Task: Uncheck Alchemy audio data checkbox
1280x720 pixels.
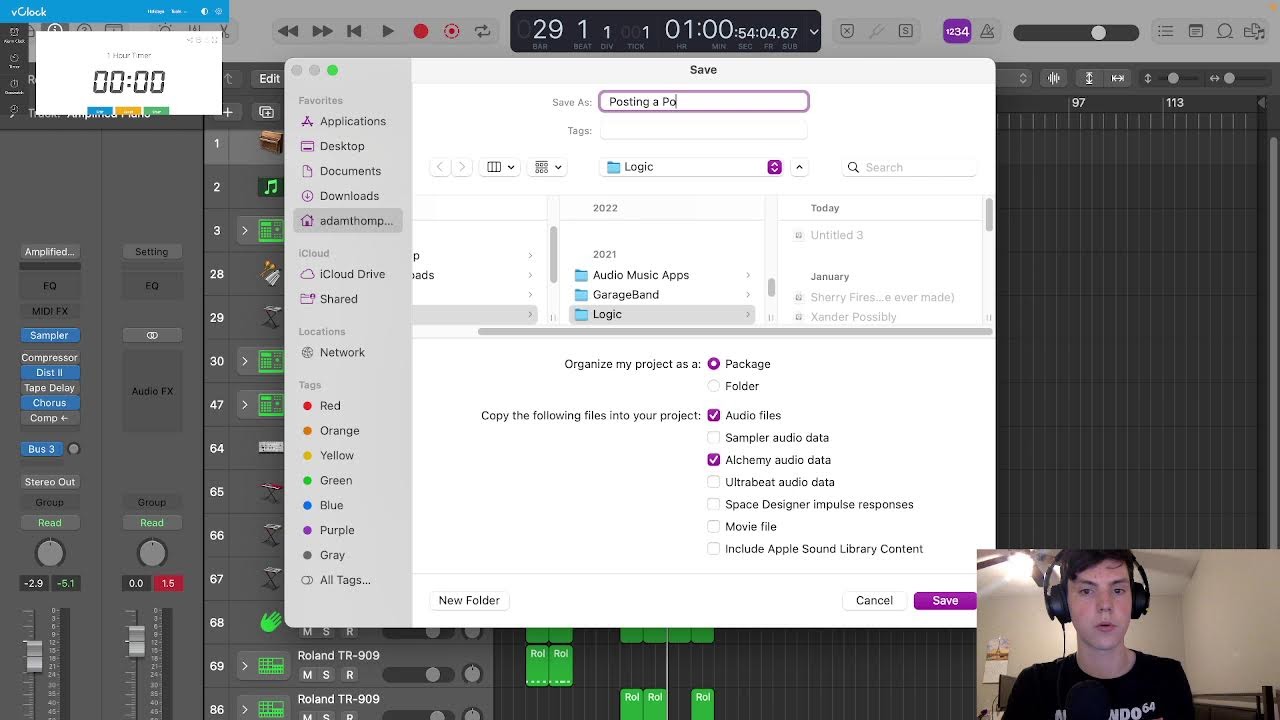Action: pyautogui.click(x=714, y=460)
